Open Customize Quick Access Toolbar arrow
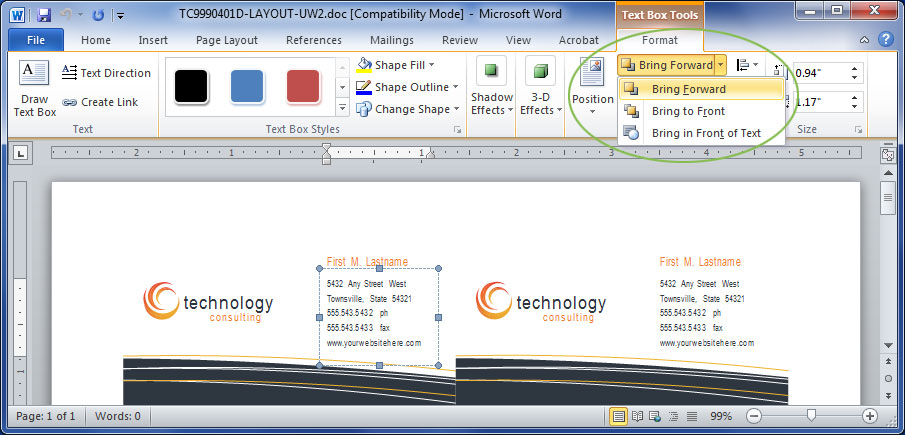The height and width of the screenshot is (435, 905). point(121,16)
